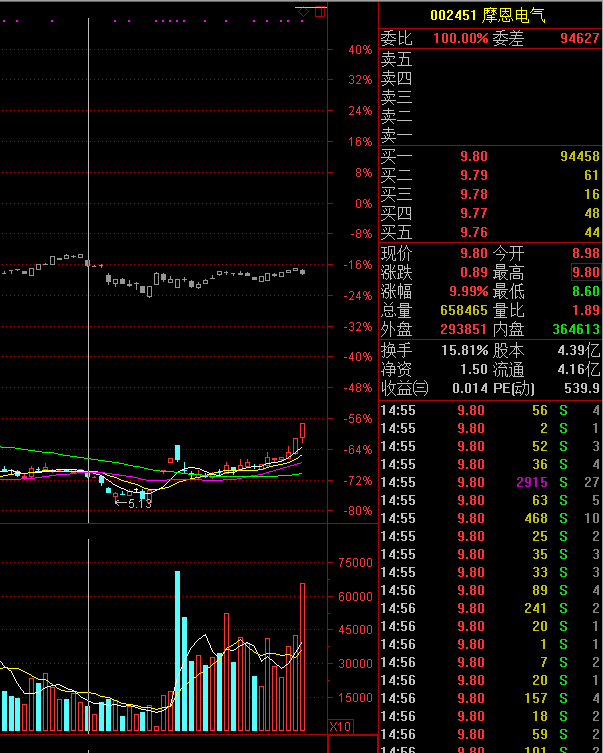The width and height of the screenshot is (603, 753).
Task: Click the 75000 volume axis label
Action: pos(355,563)
